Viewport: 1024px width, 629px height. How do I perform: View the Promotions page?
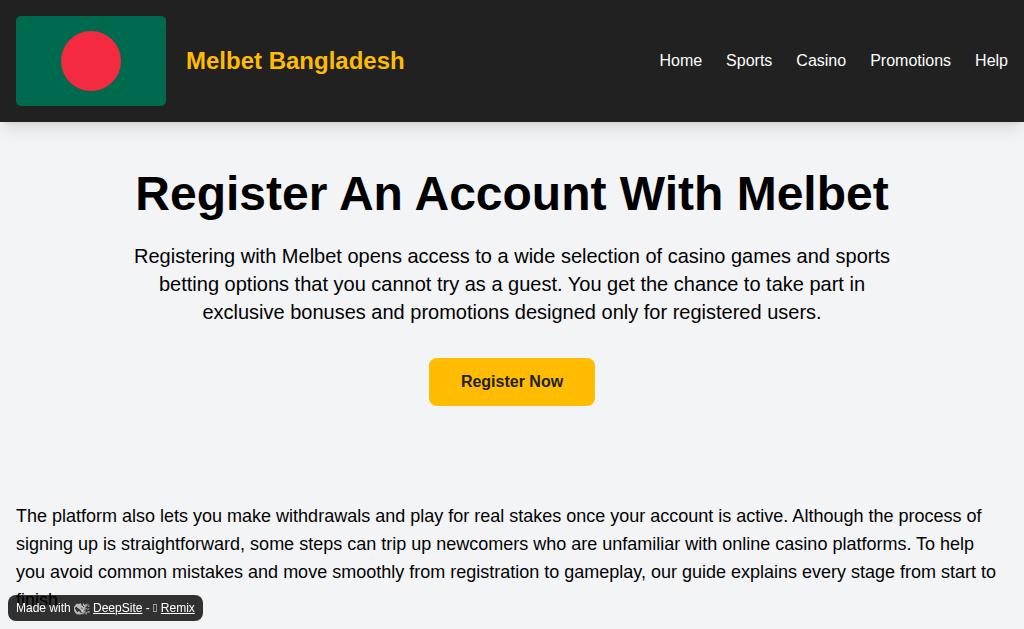tap(910, 60)
